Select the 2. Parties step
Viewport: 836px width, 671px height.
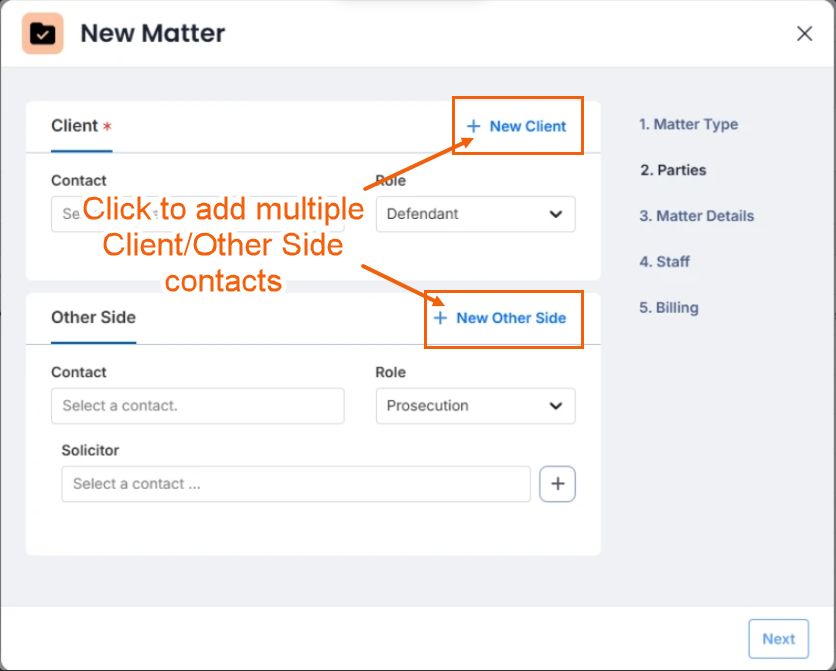(673, 170)
